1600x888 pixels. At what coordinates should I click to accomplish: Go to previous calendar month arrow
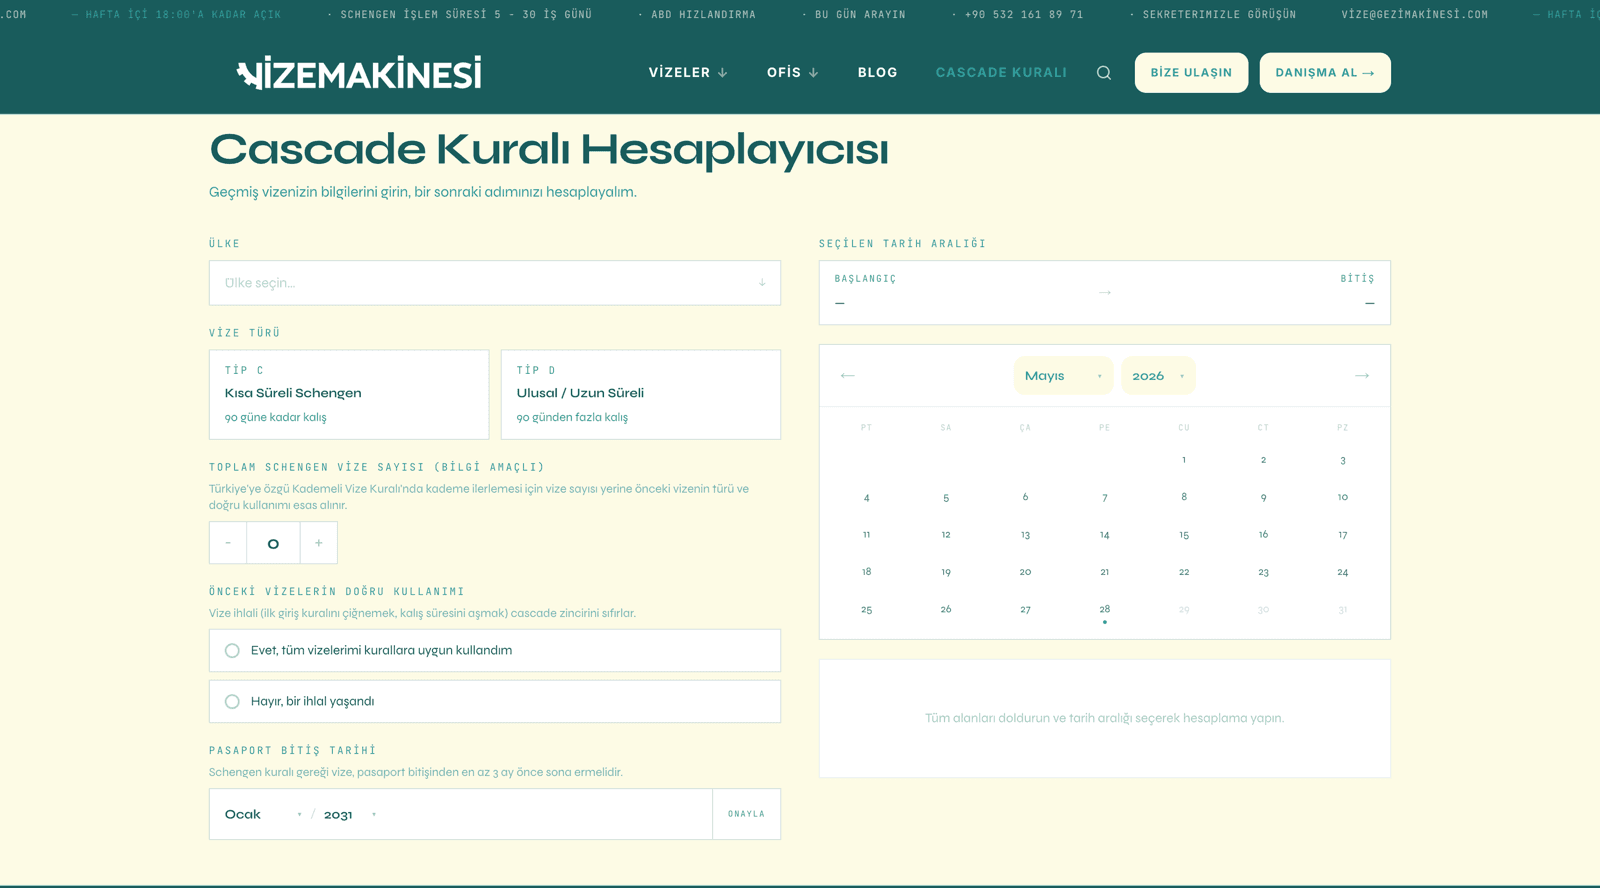848,376
